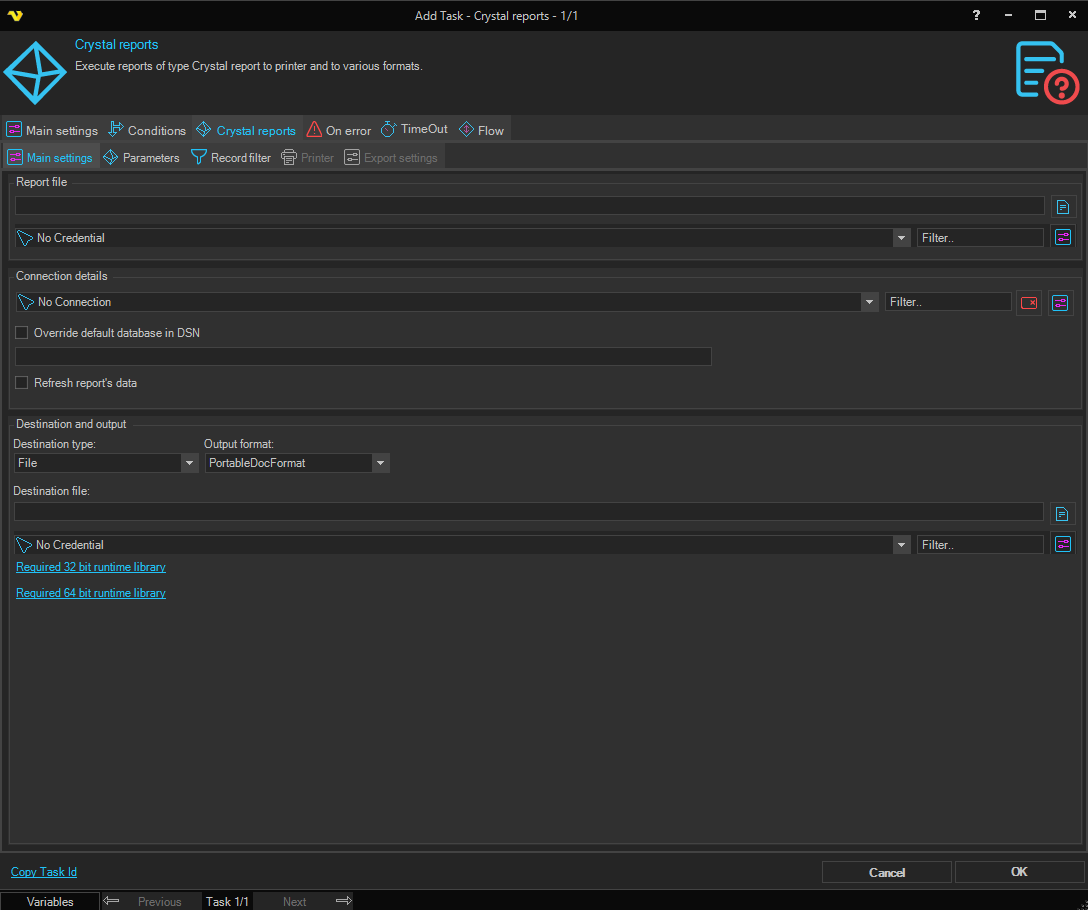Click the Destination file input field
The image size is (1088, 910).
(528, 512)
